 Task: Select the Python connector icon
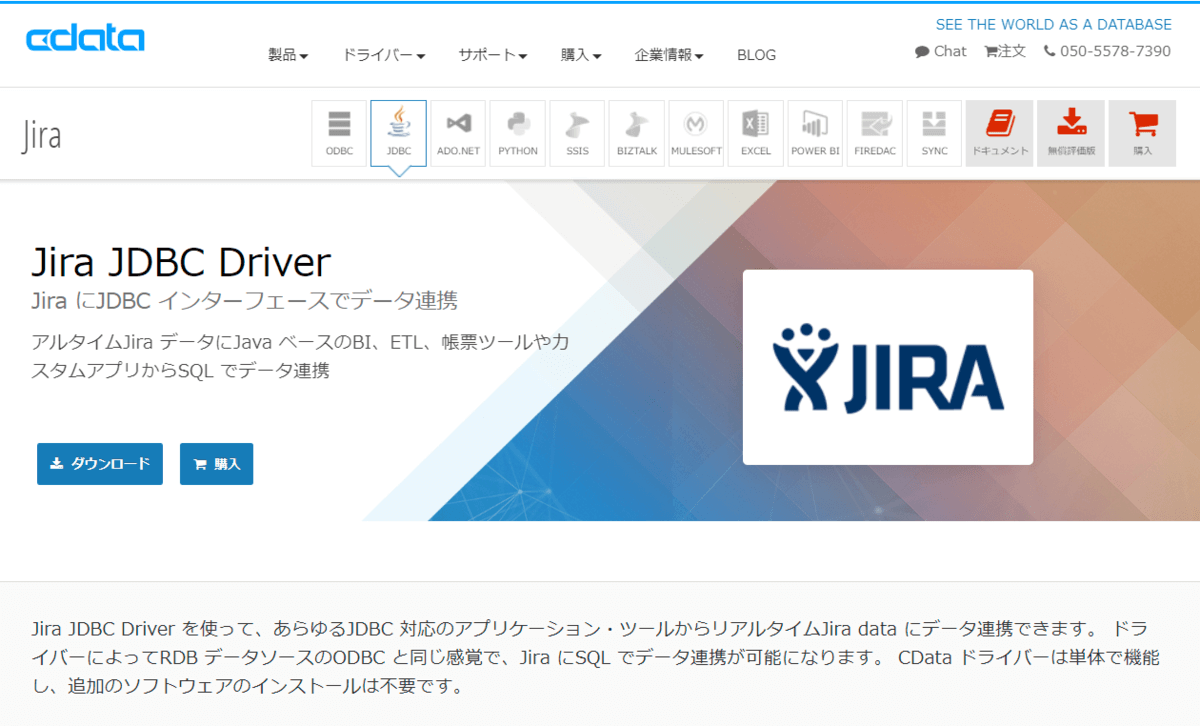click(518, 133)
